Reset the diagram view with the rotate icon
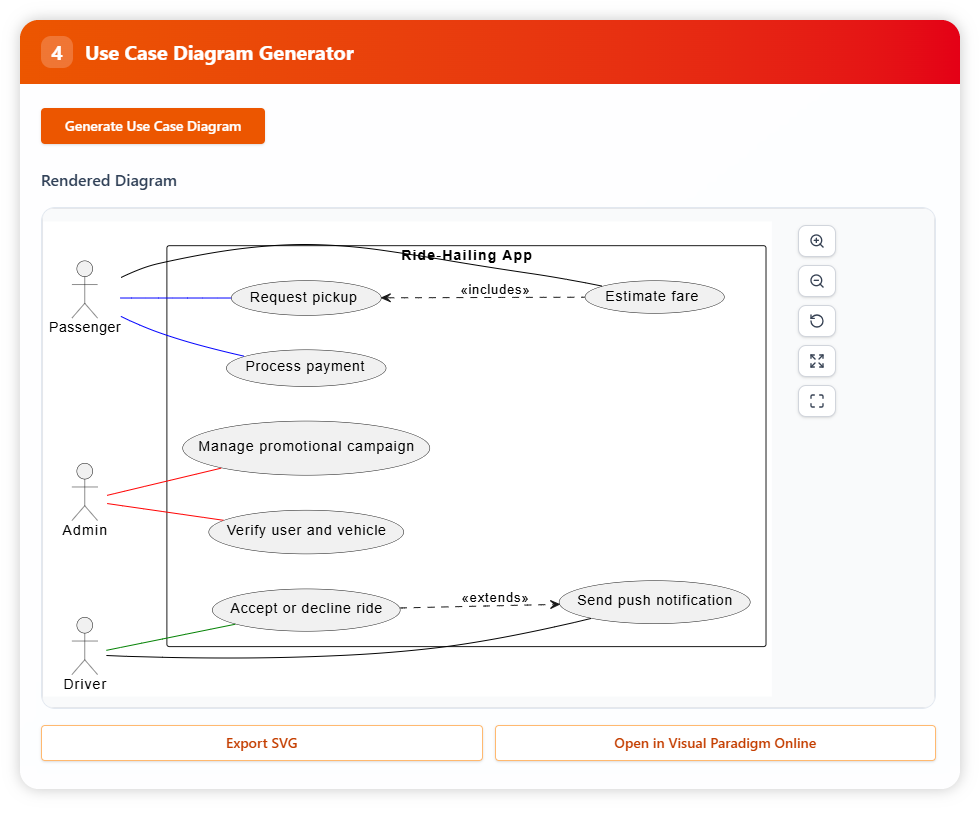Image resolution: width=980 pixels, height=813 pixels. 817,321
